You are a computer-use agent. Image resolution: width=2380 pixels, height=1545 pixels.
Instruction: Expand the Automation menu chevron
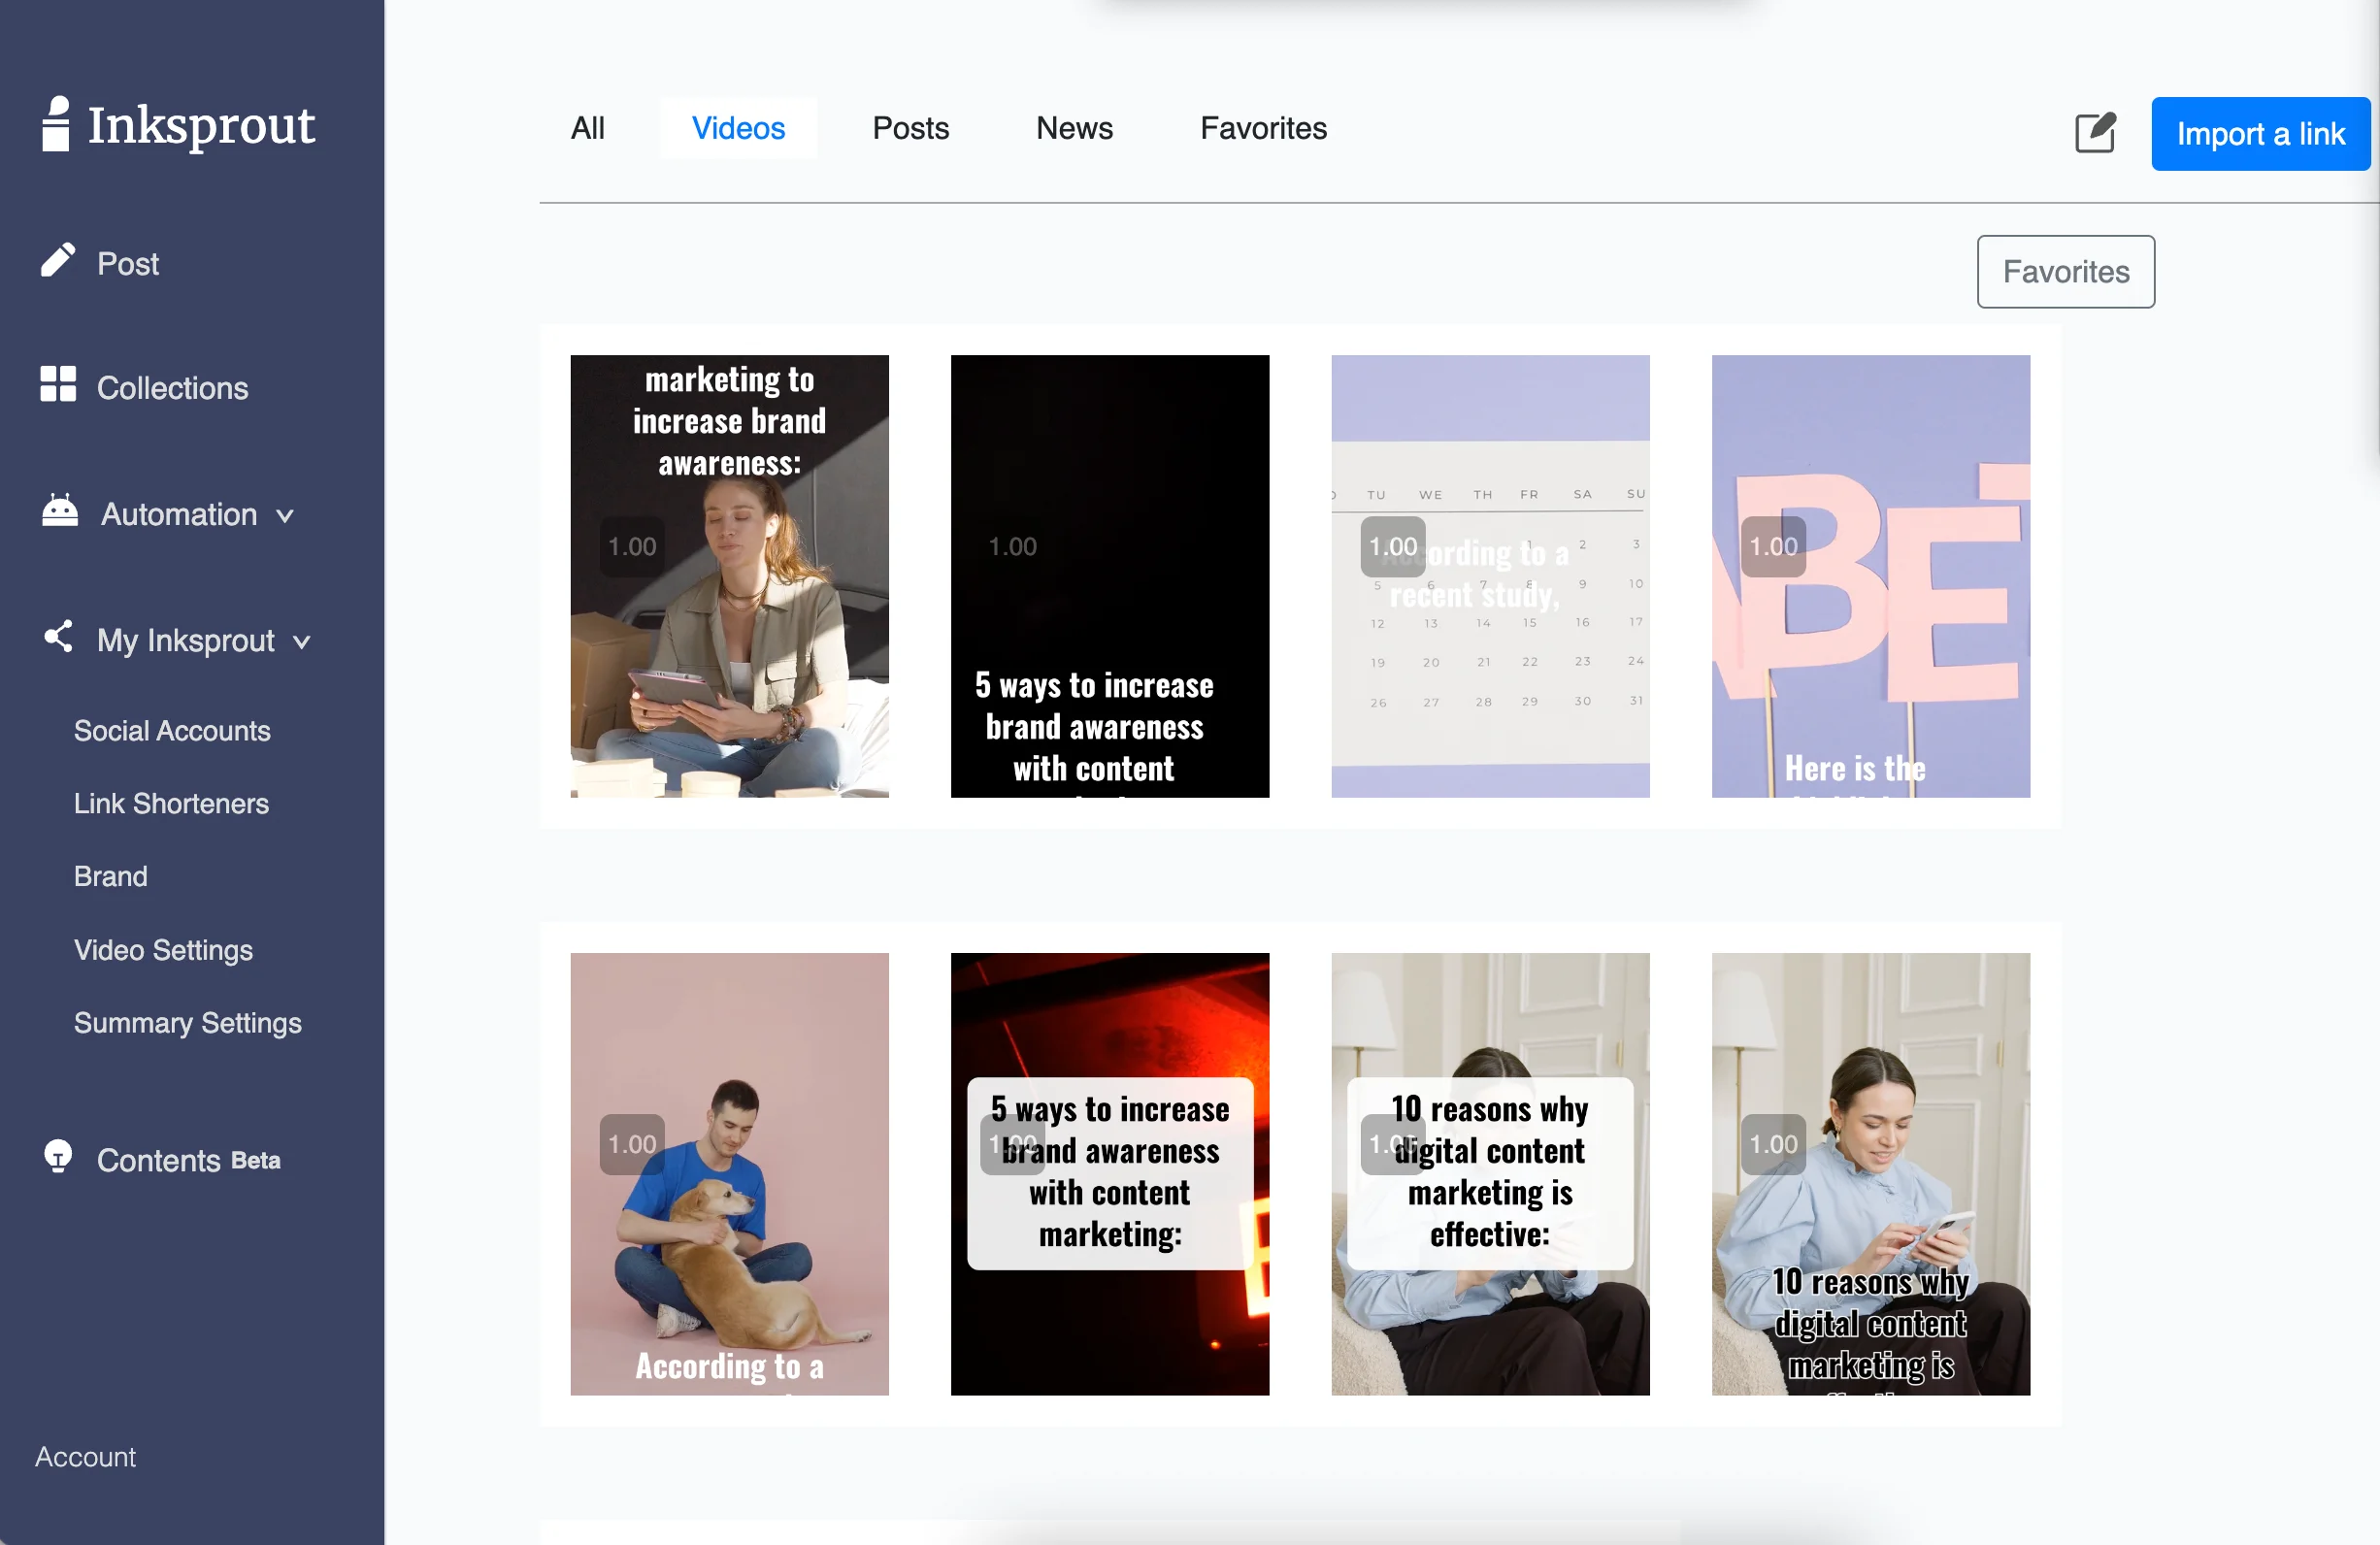coord(285,517)
